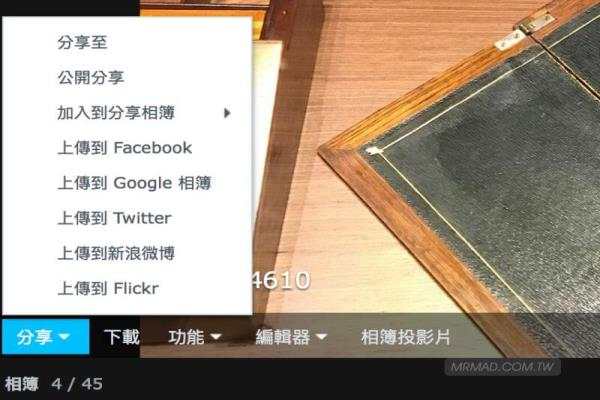
Task: Click the 相簿 4 / 45 label
Action: (54, 384)
